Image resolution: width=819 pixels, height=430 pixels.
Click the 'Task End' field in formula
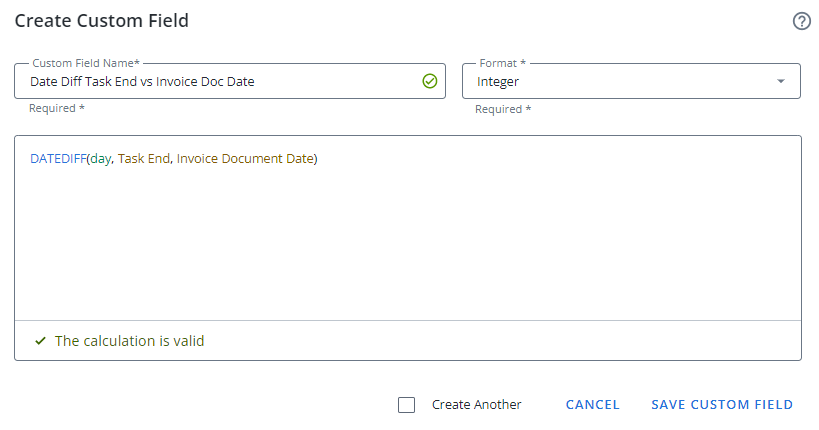pyautogui.click(x=143, y=159)
